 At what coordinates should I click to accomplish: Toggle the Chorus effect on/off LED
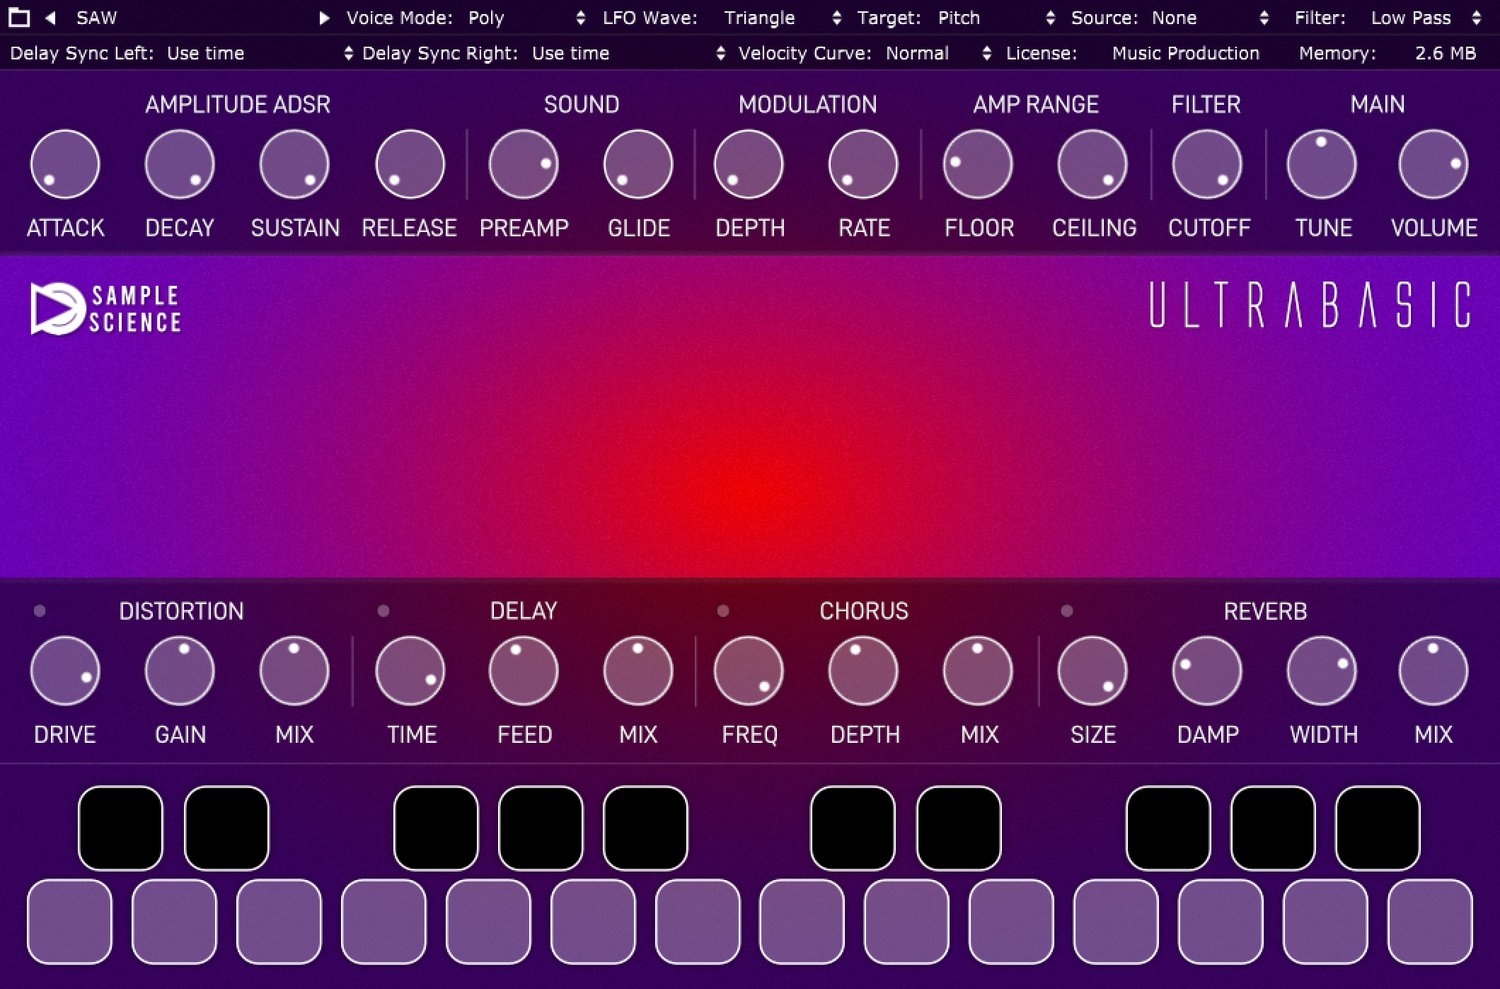click(x=723, y=611)
